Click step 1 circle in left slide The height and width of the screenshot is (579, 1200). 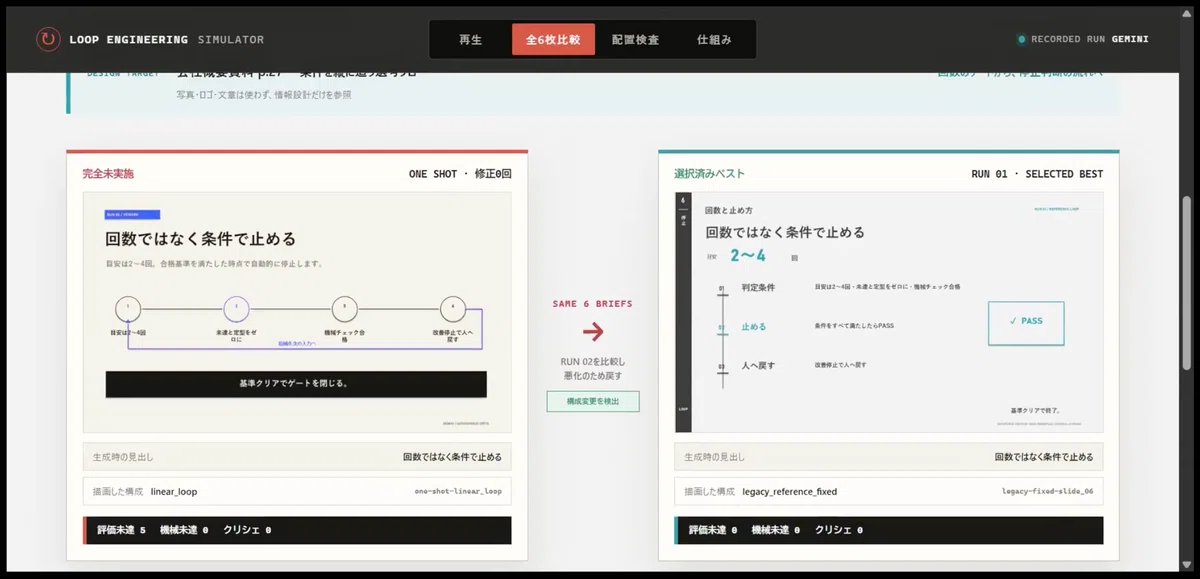click(x=128, y=308)
